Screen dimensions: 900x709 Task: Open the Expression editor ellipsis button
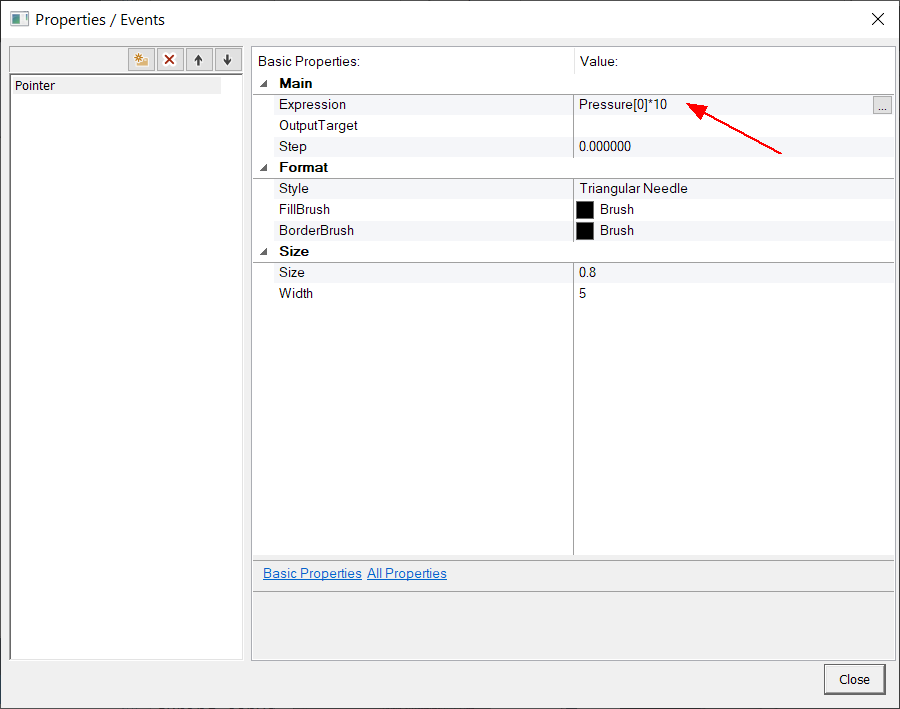882,105
